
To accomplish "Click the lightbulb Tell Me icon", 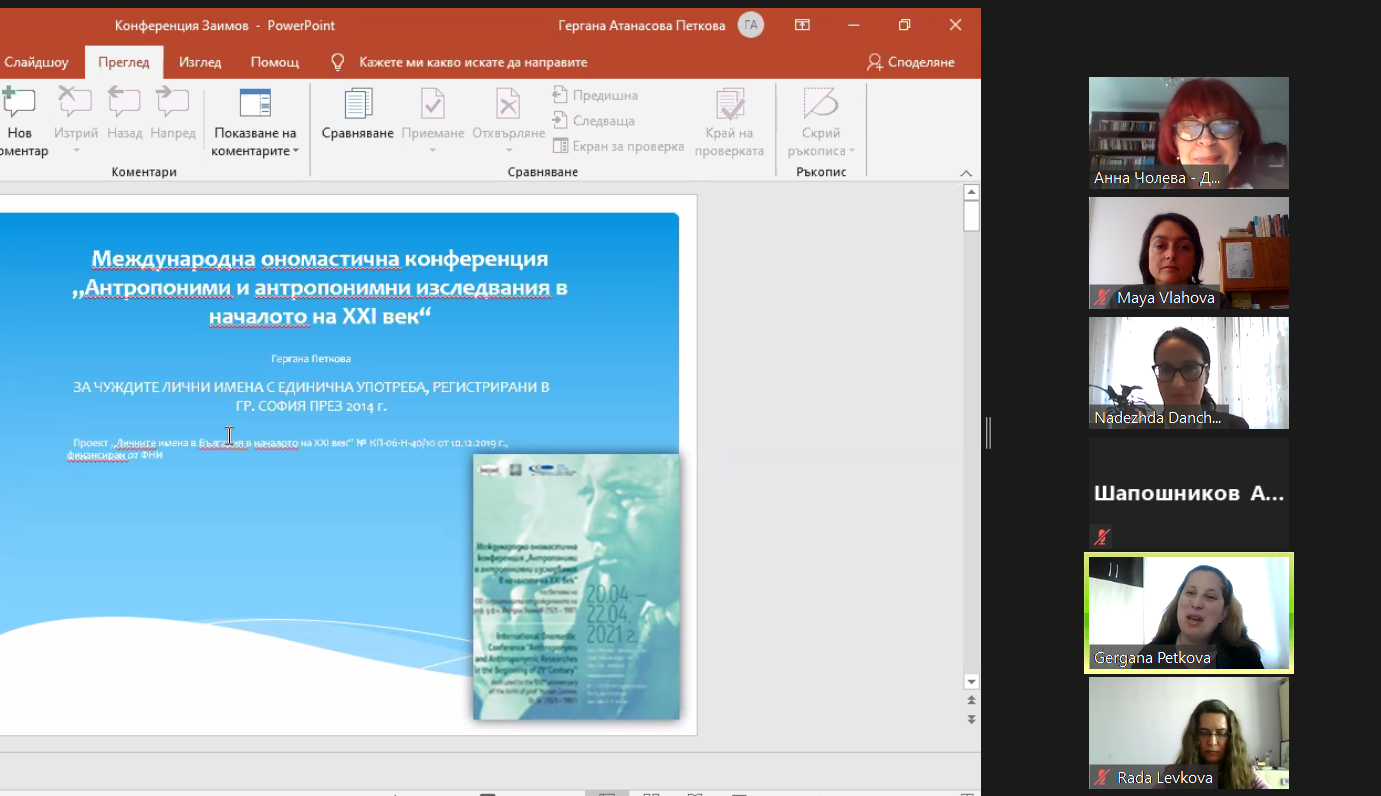I will (x=338, y=62).
